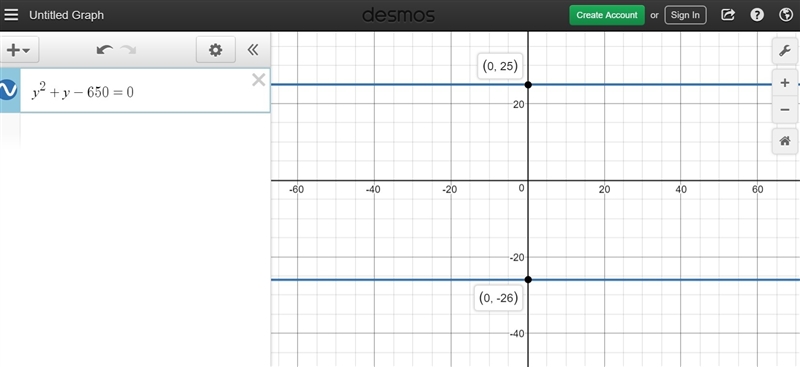Zoom in on the graph
Image resolution: width=800 pixels, height=367 pixels.
coord(785,83)
